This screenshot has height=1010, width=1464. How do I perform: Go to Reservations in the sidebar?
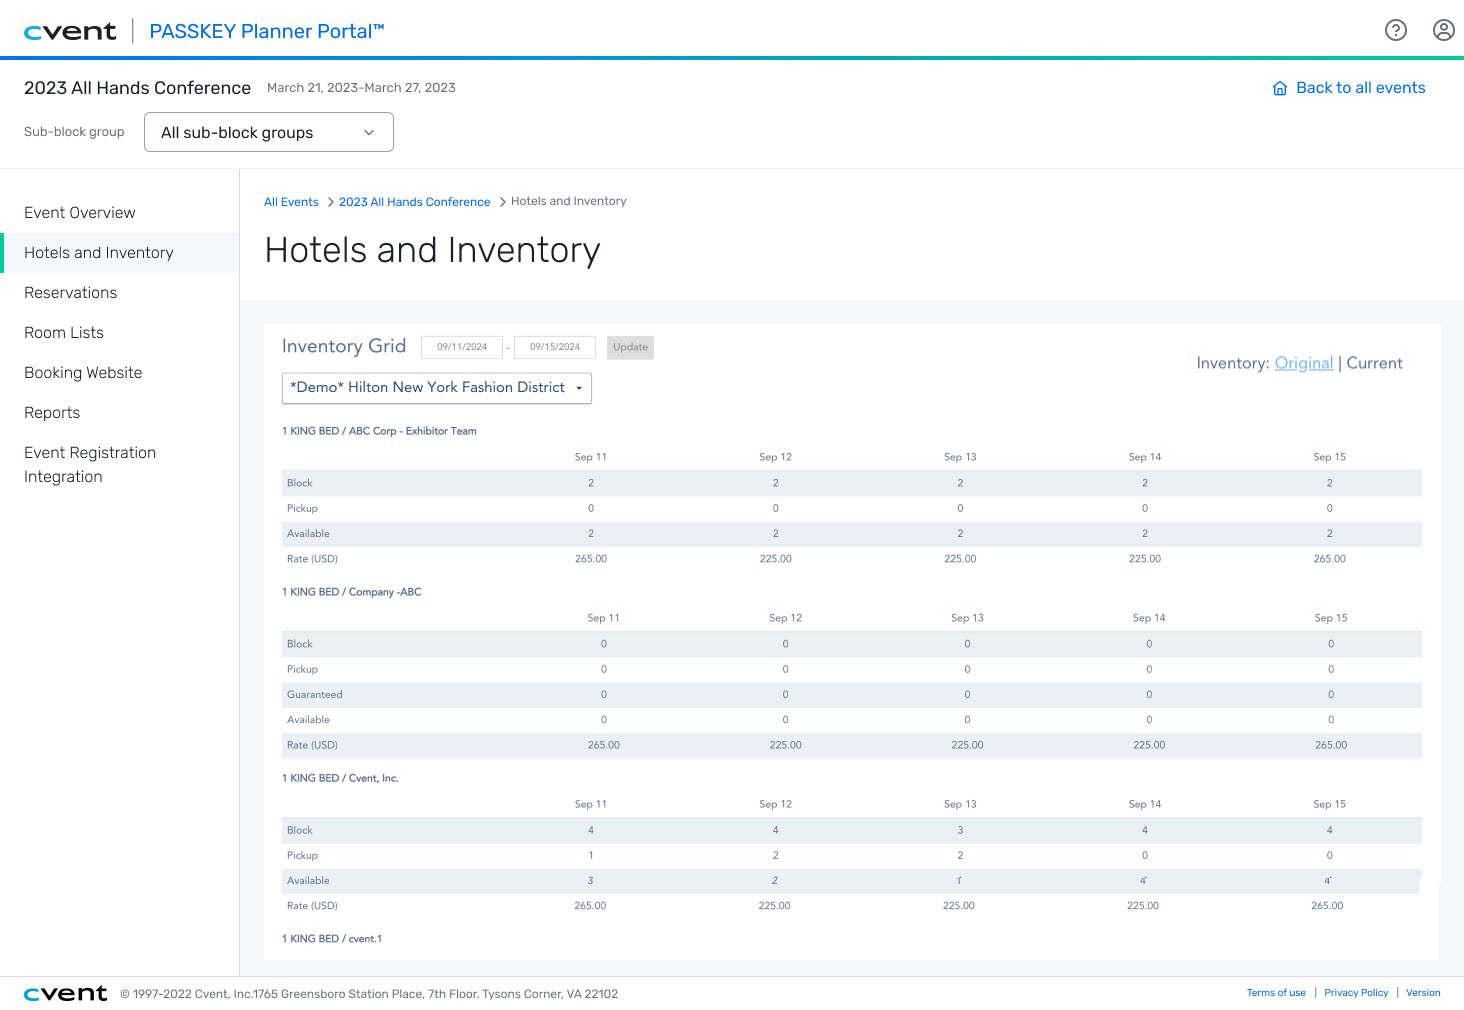point(71,293)
